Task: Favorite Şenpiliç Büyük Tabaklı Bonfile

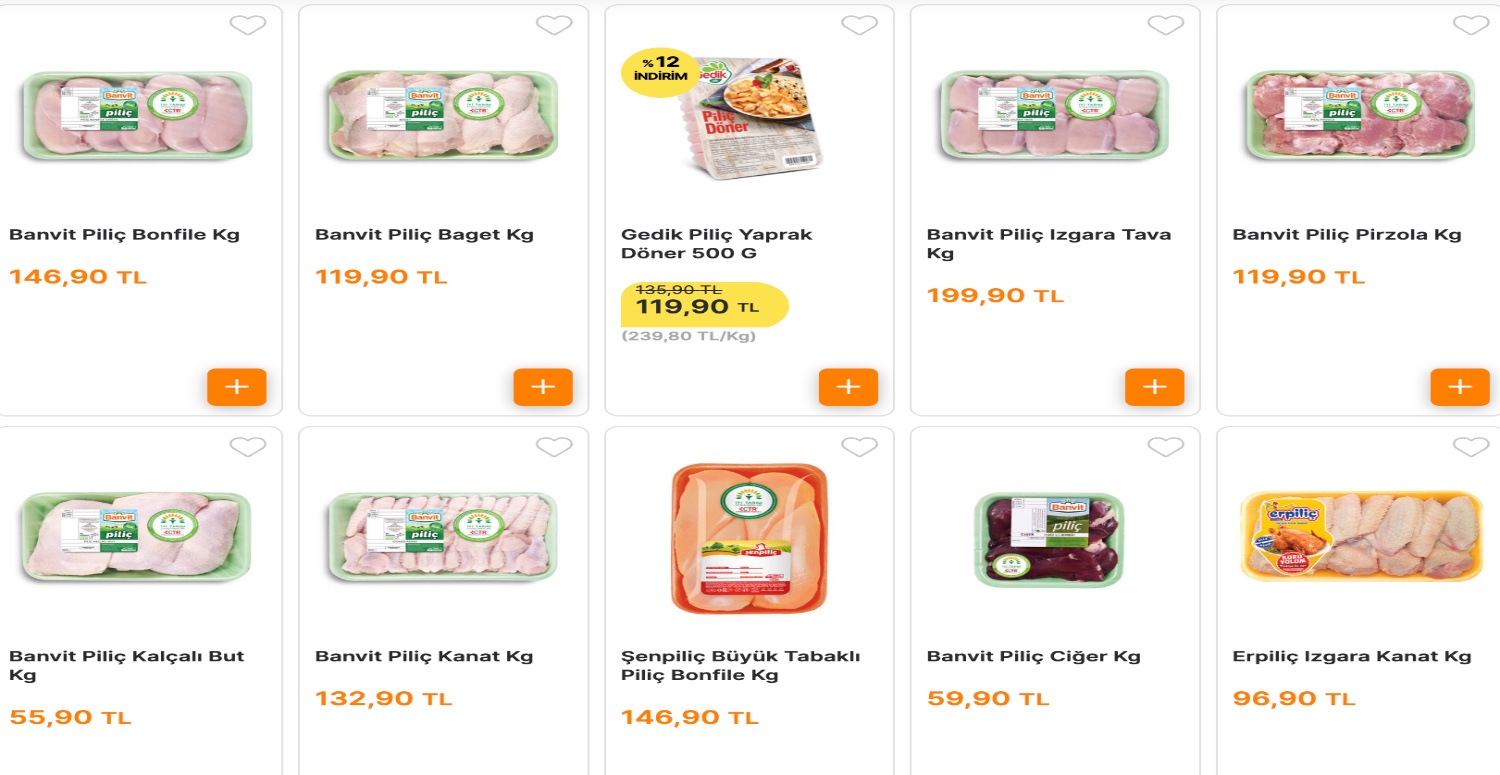Action: pos(859,447)
